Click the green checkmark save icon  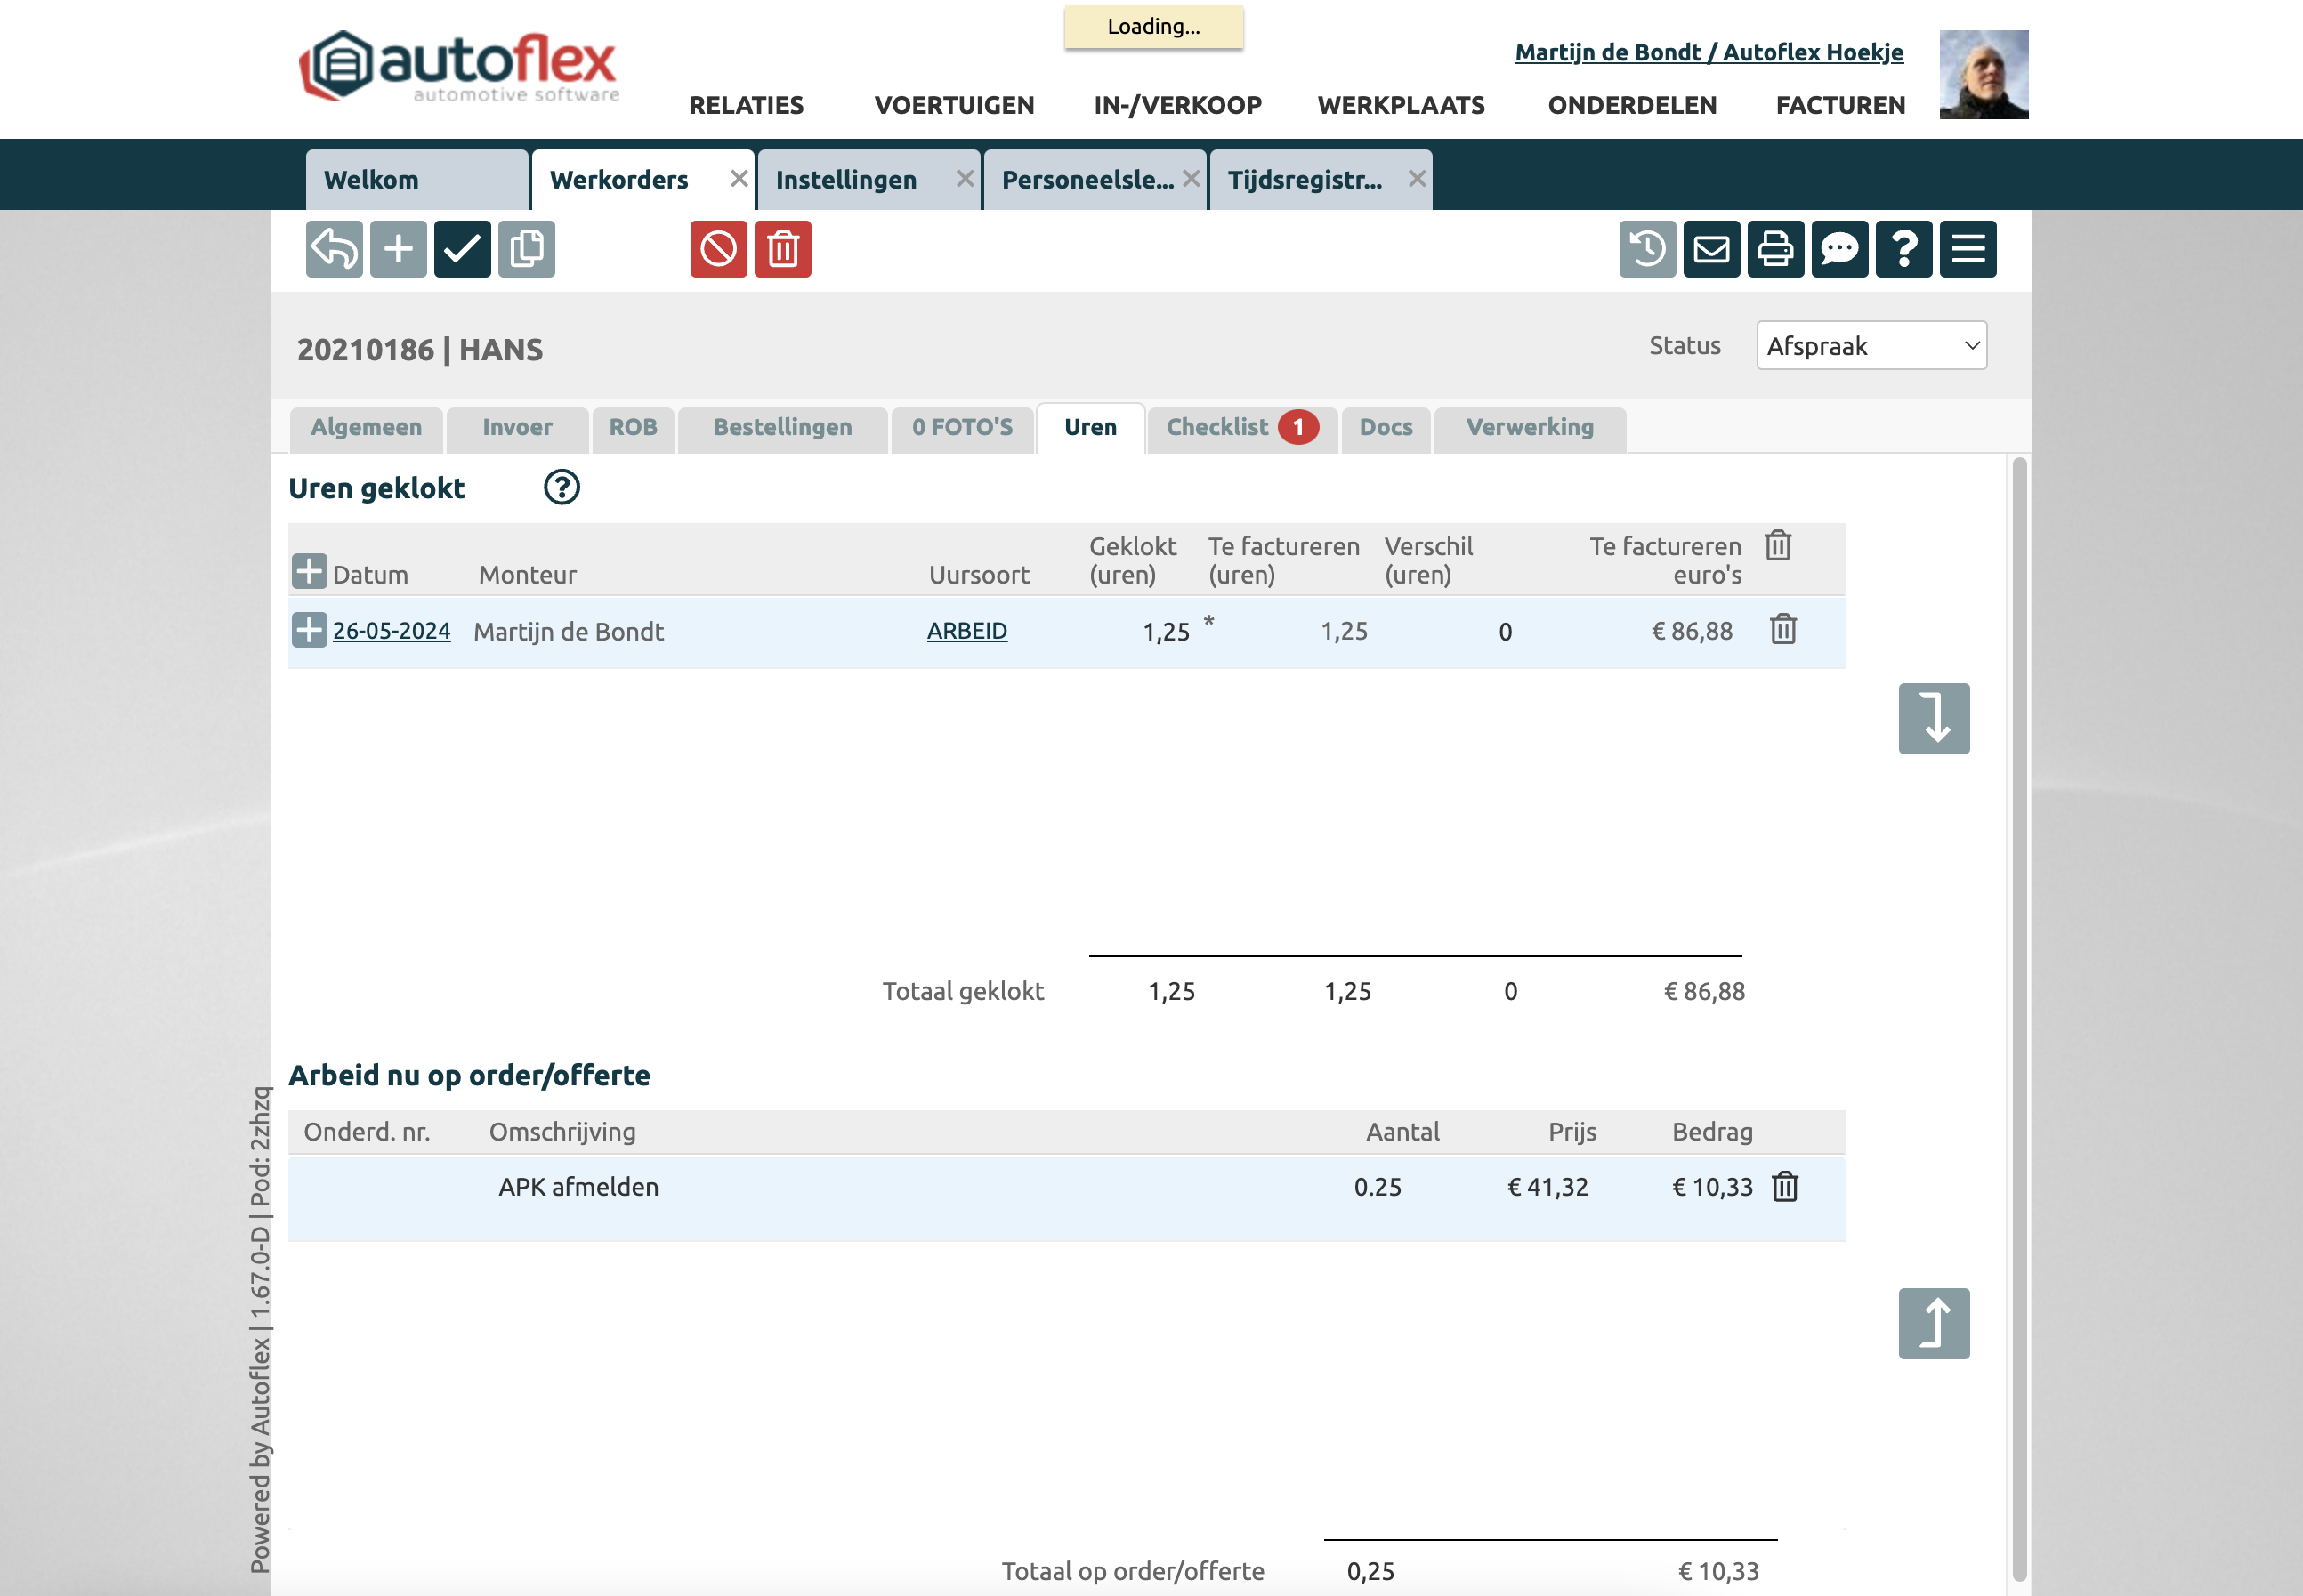(462, 249)
